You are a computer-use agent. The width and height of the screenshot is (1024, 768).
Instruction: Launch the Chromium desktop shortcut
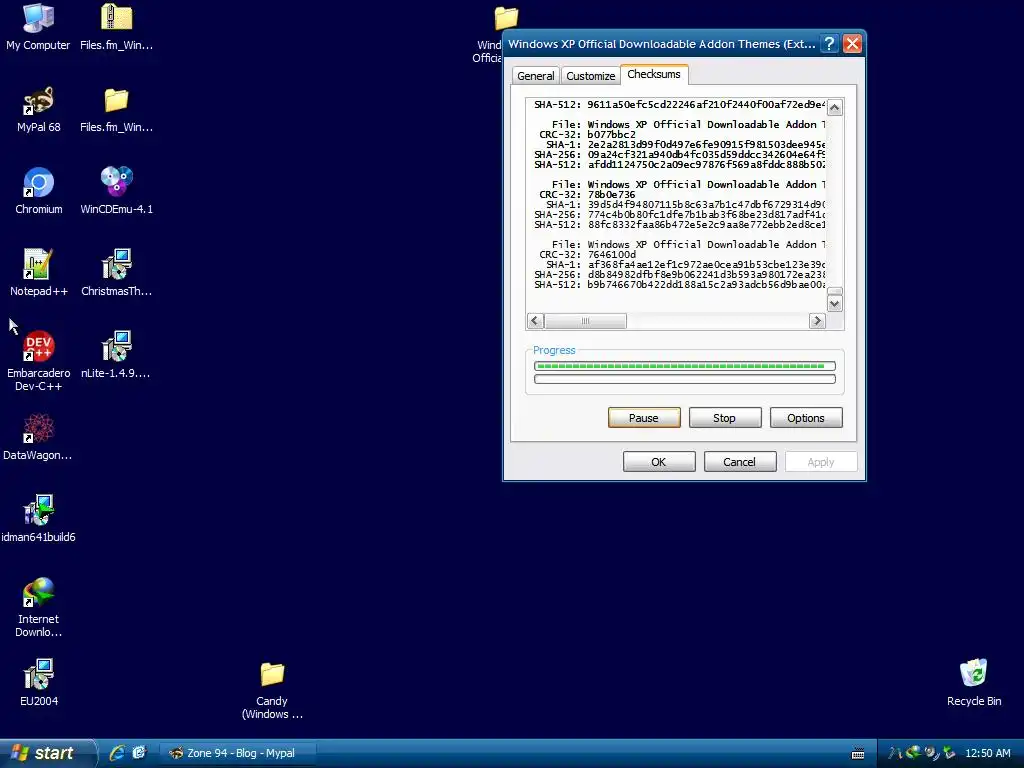[39, 191]
